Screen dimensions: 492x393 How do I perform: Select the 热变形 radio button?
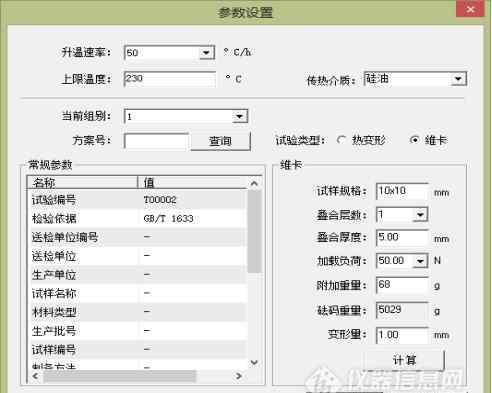tap(341, 140)
